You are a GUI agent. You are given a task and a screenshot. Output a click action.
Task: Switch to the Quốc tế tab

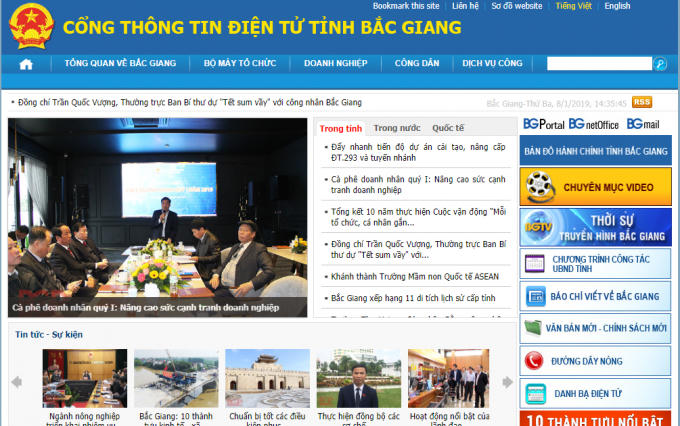click(x=448, y=128)
